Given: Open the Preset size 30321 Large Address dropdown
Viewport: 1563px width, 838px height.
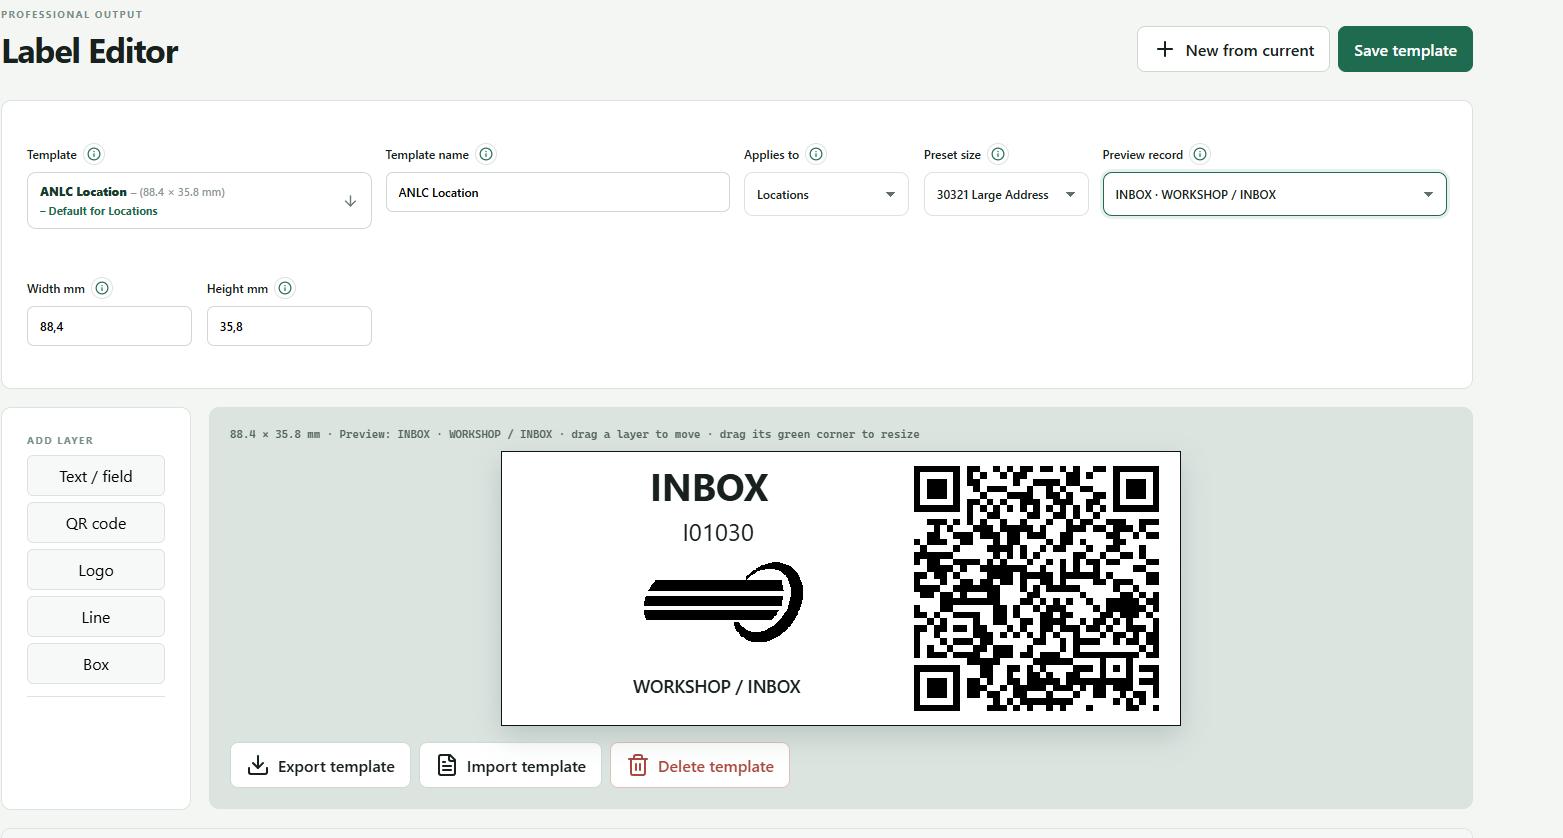Looking at the screenshot, I should (1006, 194).
